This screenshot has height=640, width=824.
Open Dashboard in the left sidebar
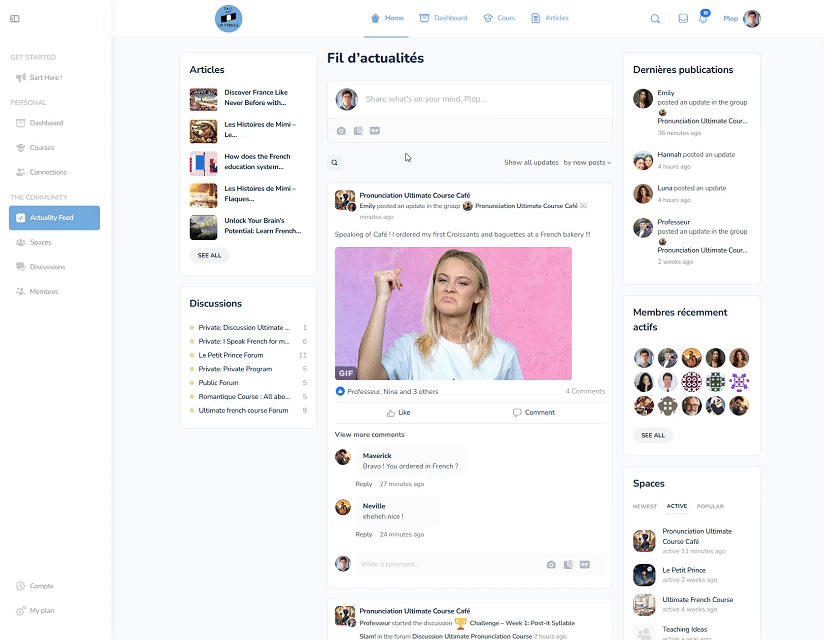pyautogui.click(x=40, y=123)
